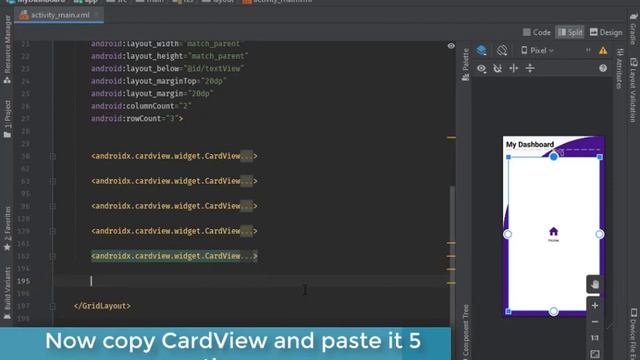This screenshot has width=640, height=360.
Task: Toggle the design View Options eye icon
Action: [482, 69]
